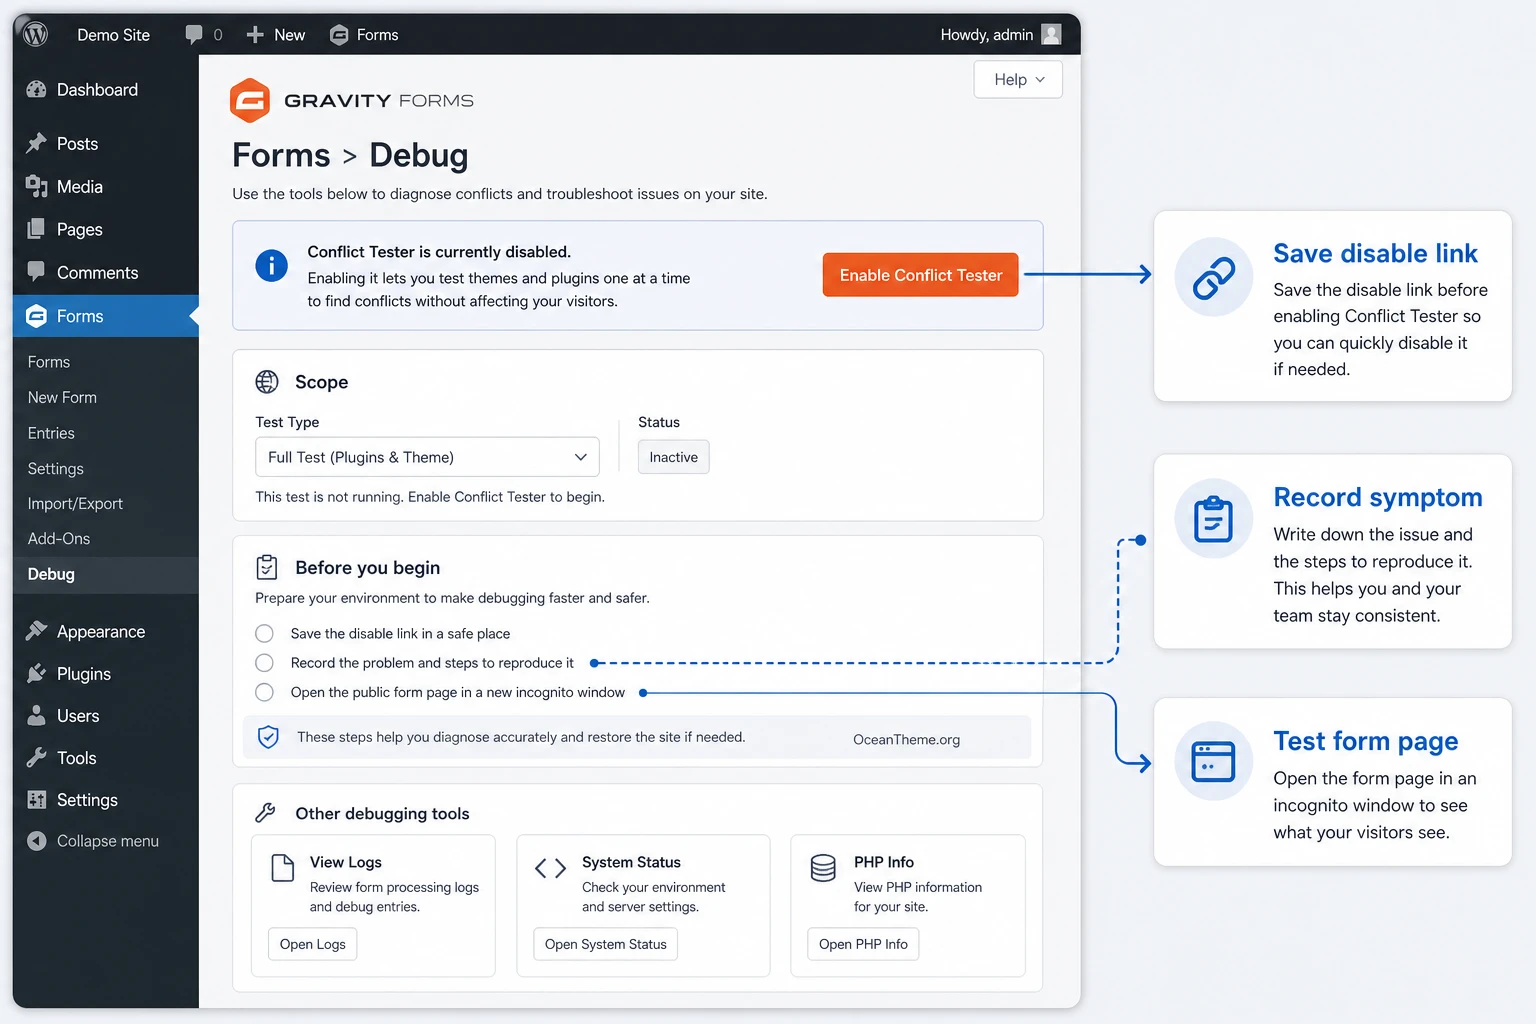Viewport: 1536px width, 1024px height.
Task: Click the Collapse menu arrow icon
Action: (x=37, y=841)
